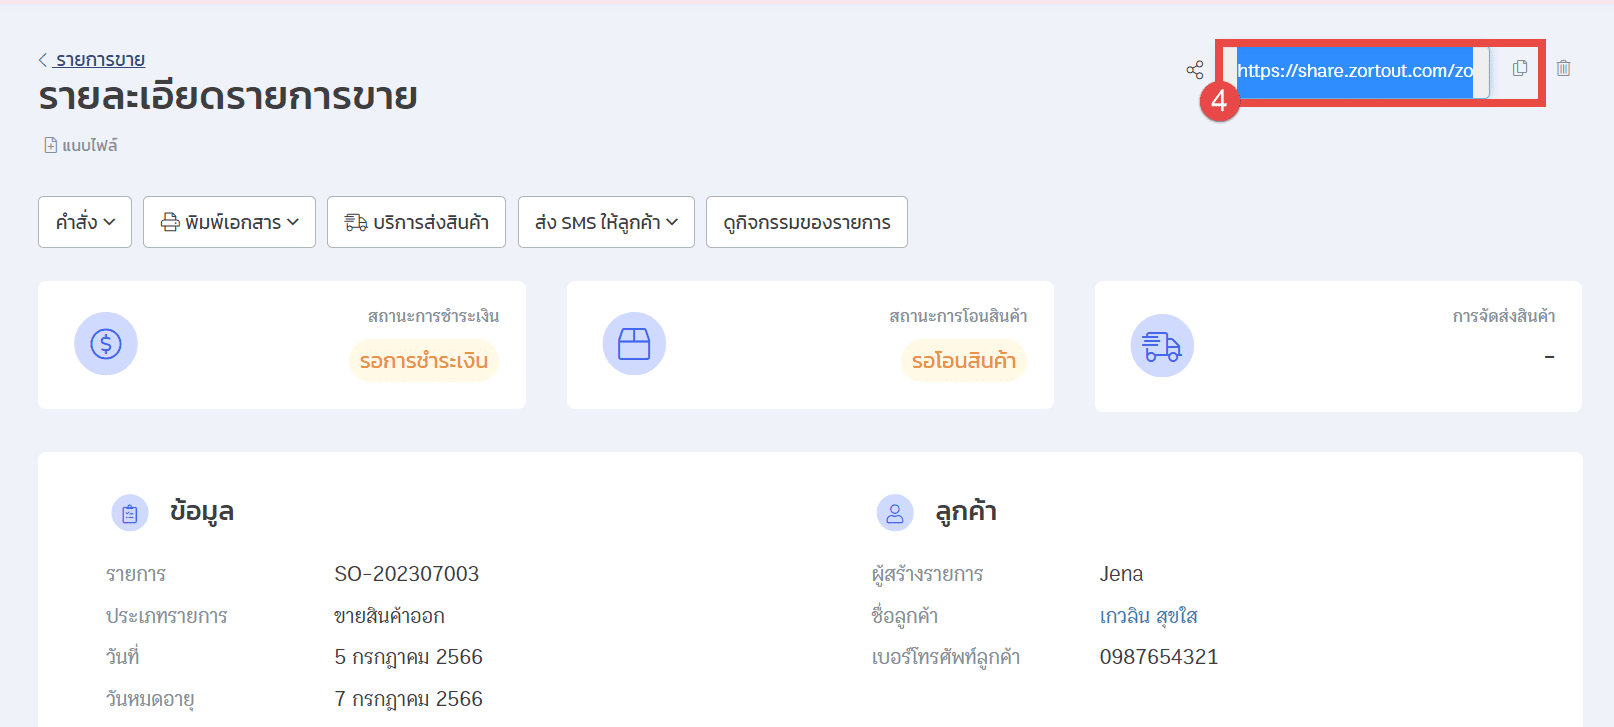Click the back chevron before รายการขาย
The width and height of the screenshot is (1614, 727).
tap(43, 60)
